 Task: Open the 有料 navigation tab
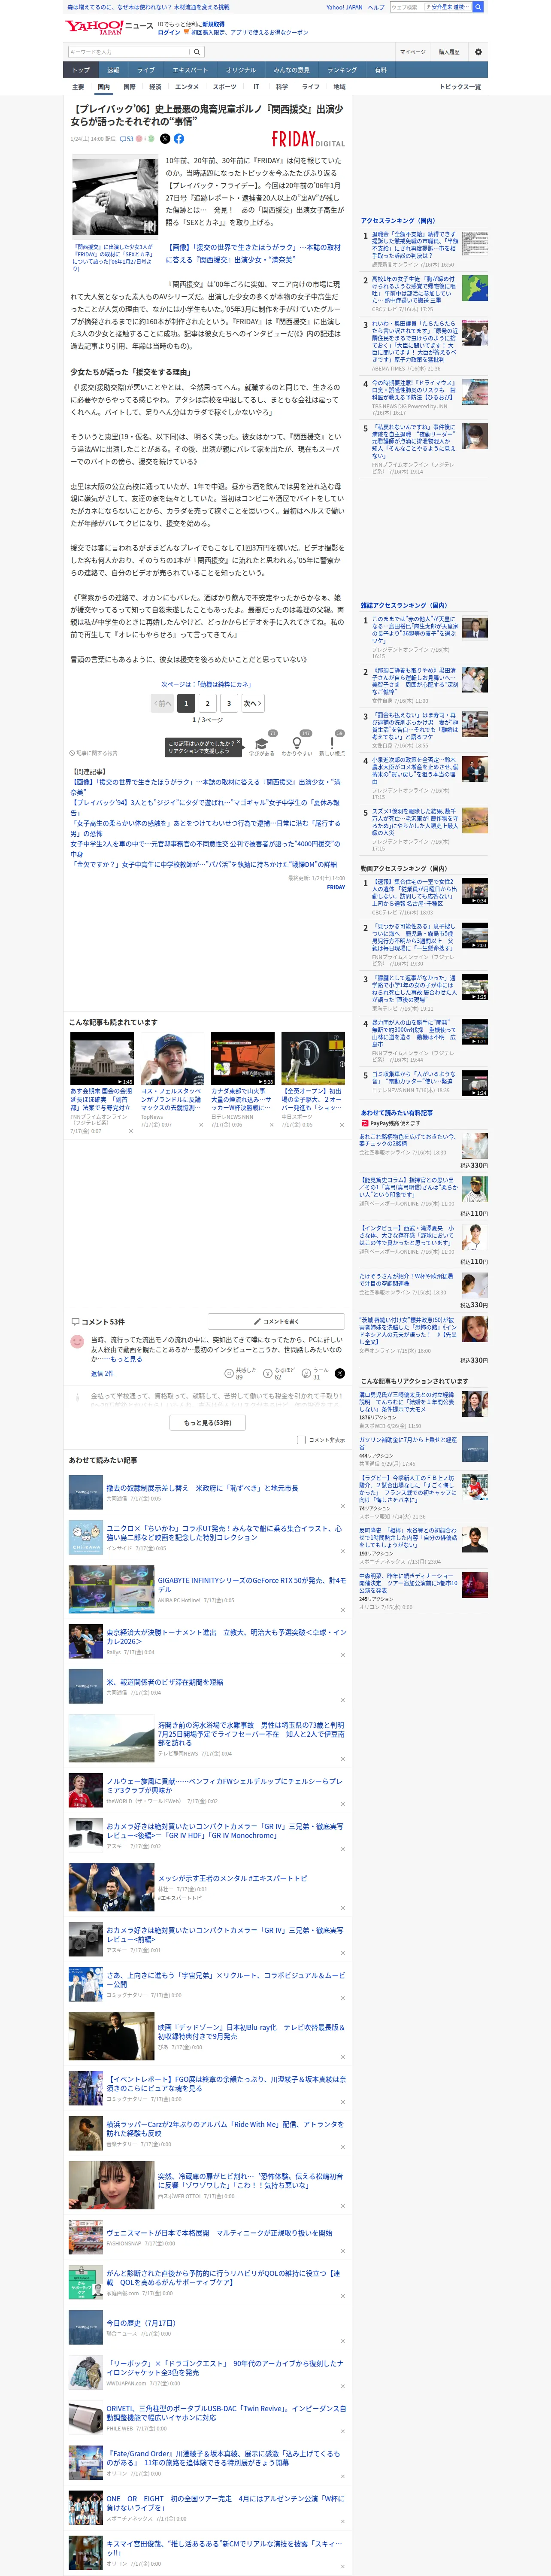(380, 70)
